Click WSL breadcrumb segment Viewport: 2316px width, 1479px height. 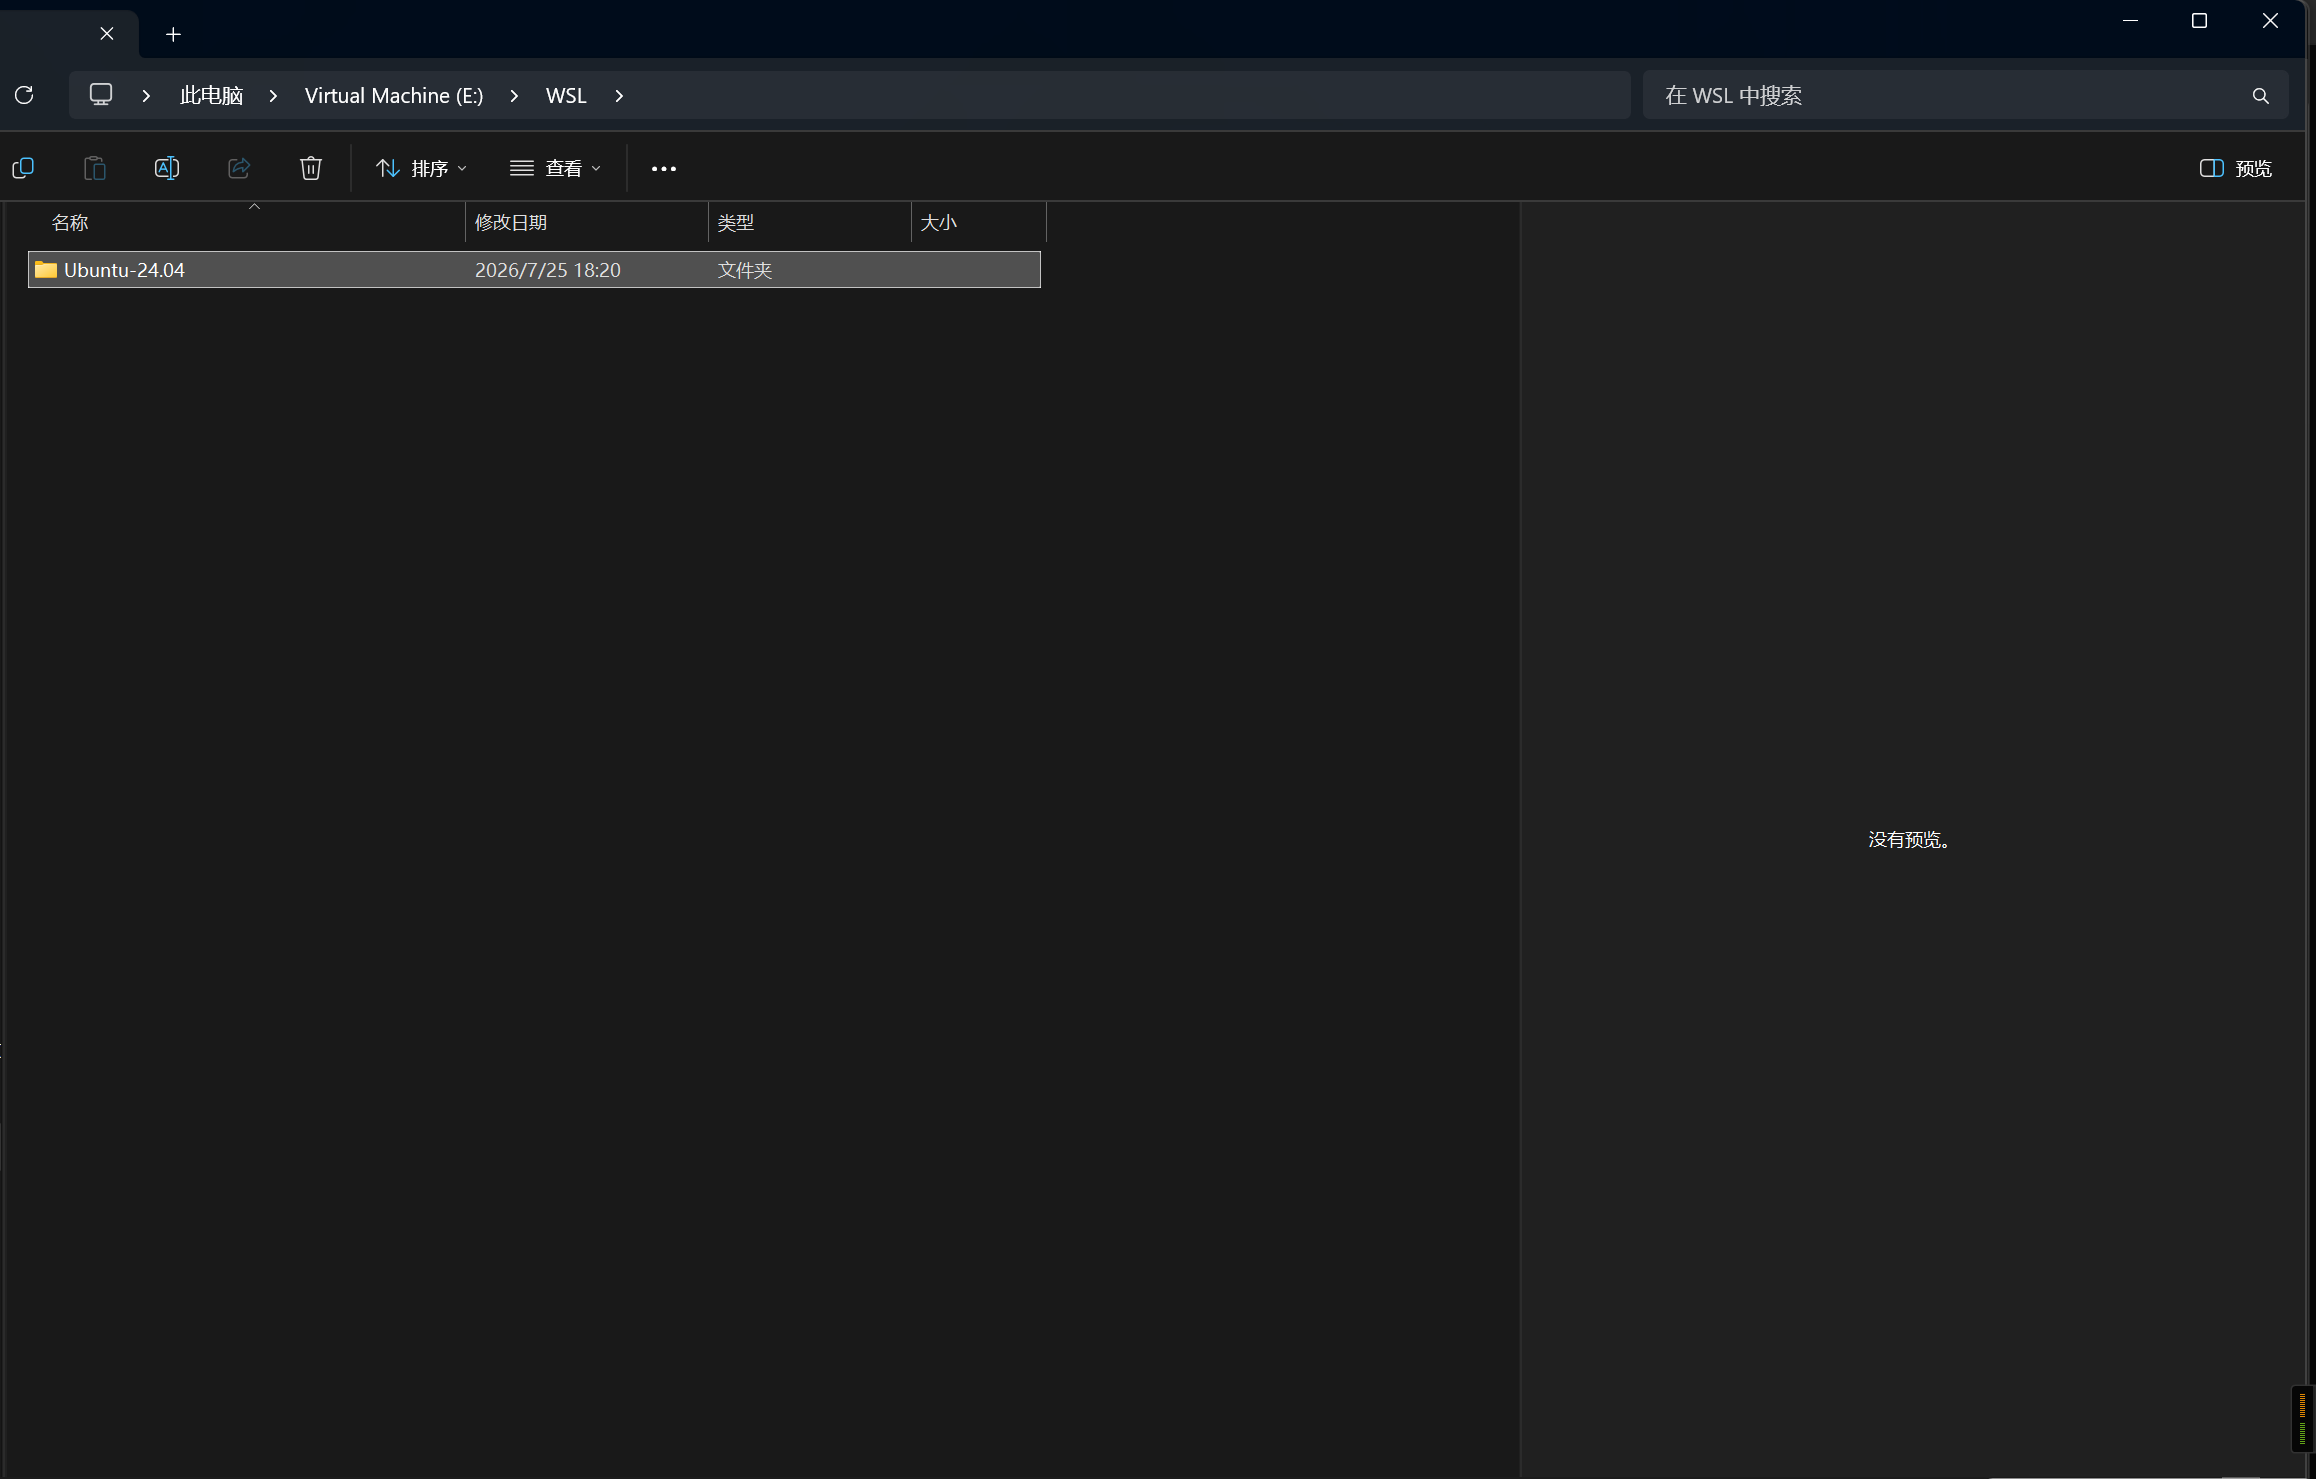566,95
